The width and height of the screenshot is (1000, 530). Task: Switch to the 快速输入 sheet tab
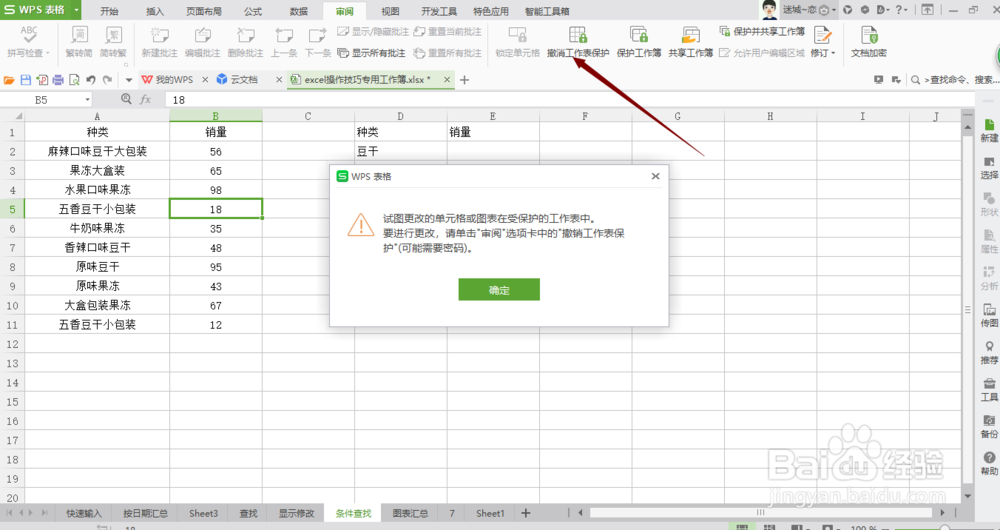click(84, 513)
